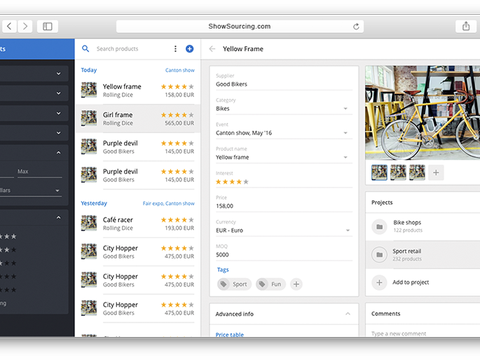
Task: Click the Sport tag chip
Action: 234,284
